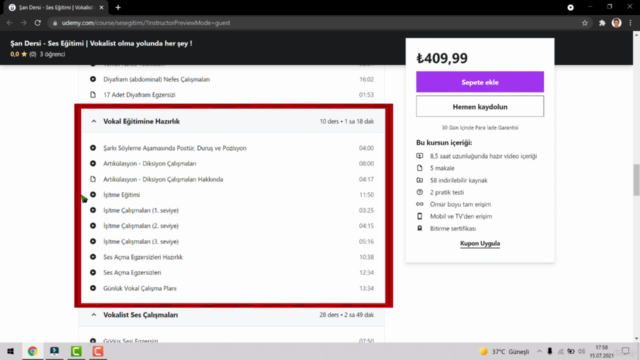
Task: Open the Kupon Uygula link
Action: 480,243
